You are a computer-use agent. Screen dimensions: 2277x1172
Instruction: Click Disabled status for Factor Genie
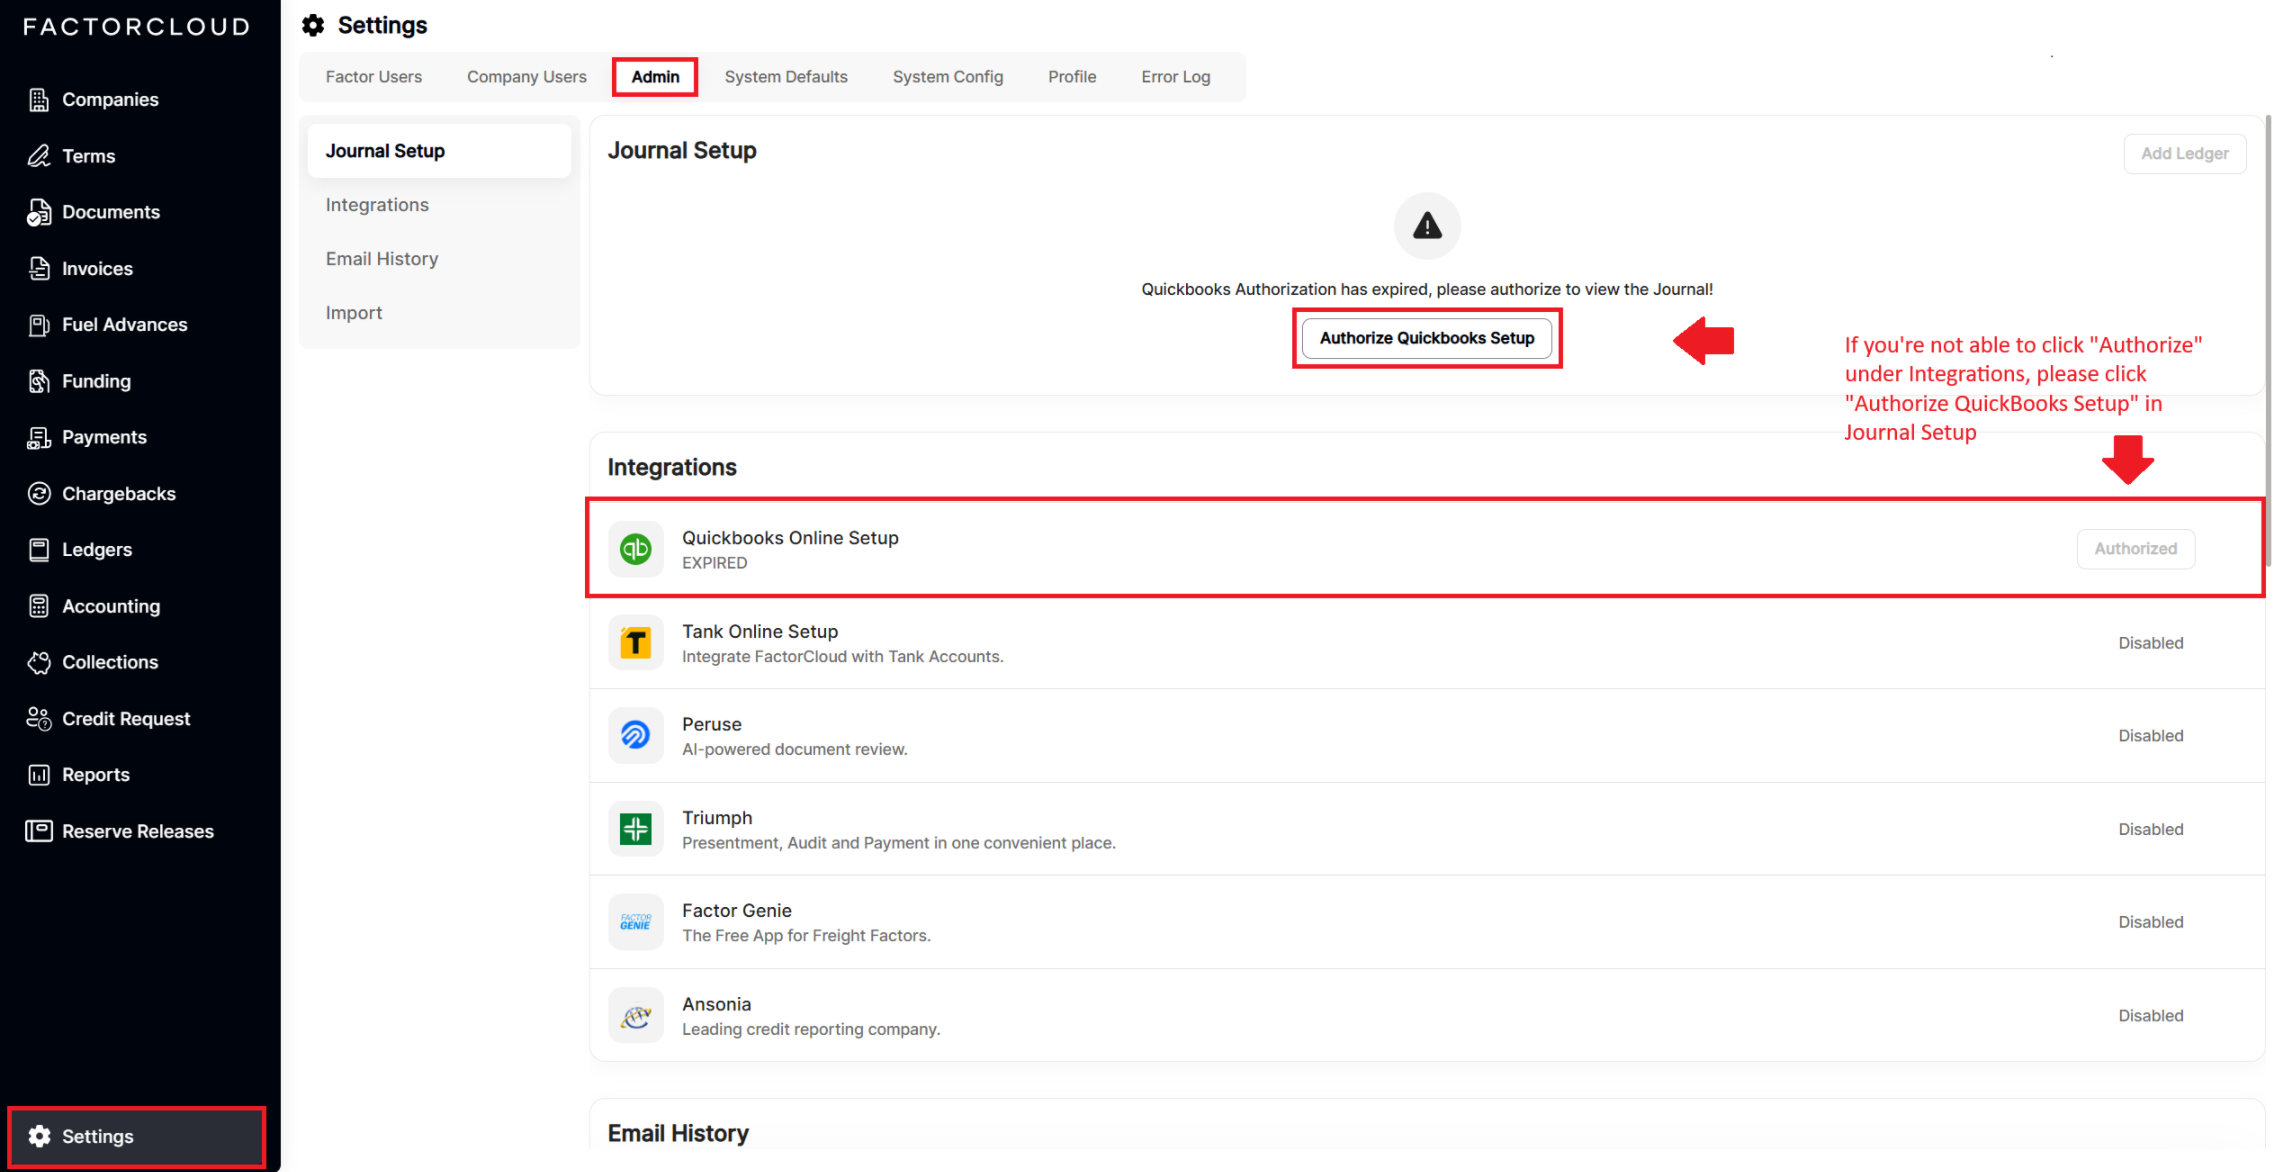(x=2151, y=922)
